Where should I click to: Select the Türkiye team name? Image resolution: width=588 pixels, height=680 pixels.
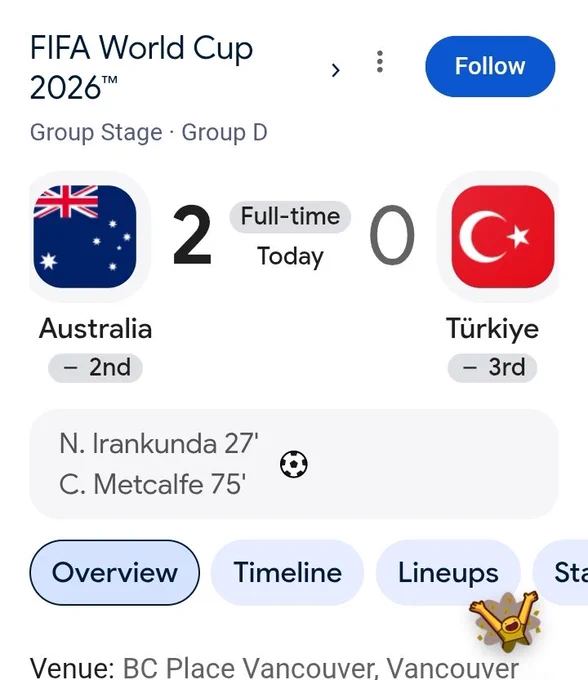click(492, 329)
